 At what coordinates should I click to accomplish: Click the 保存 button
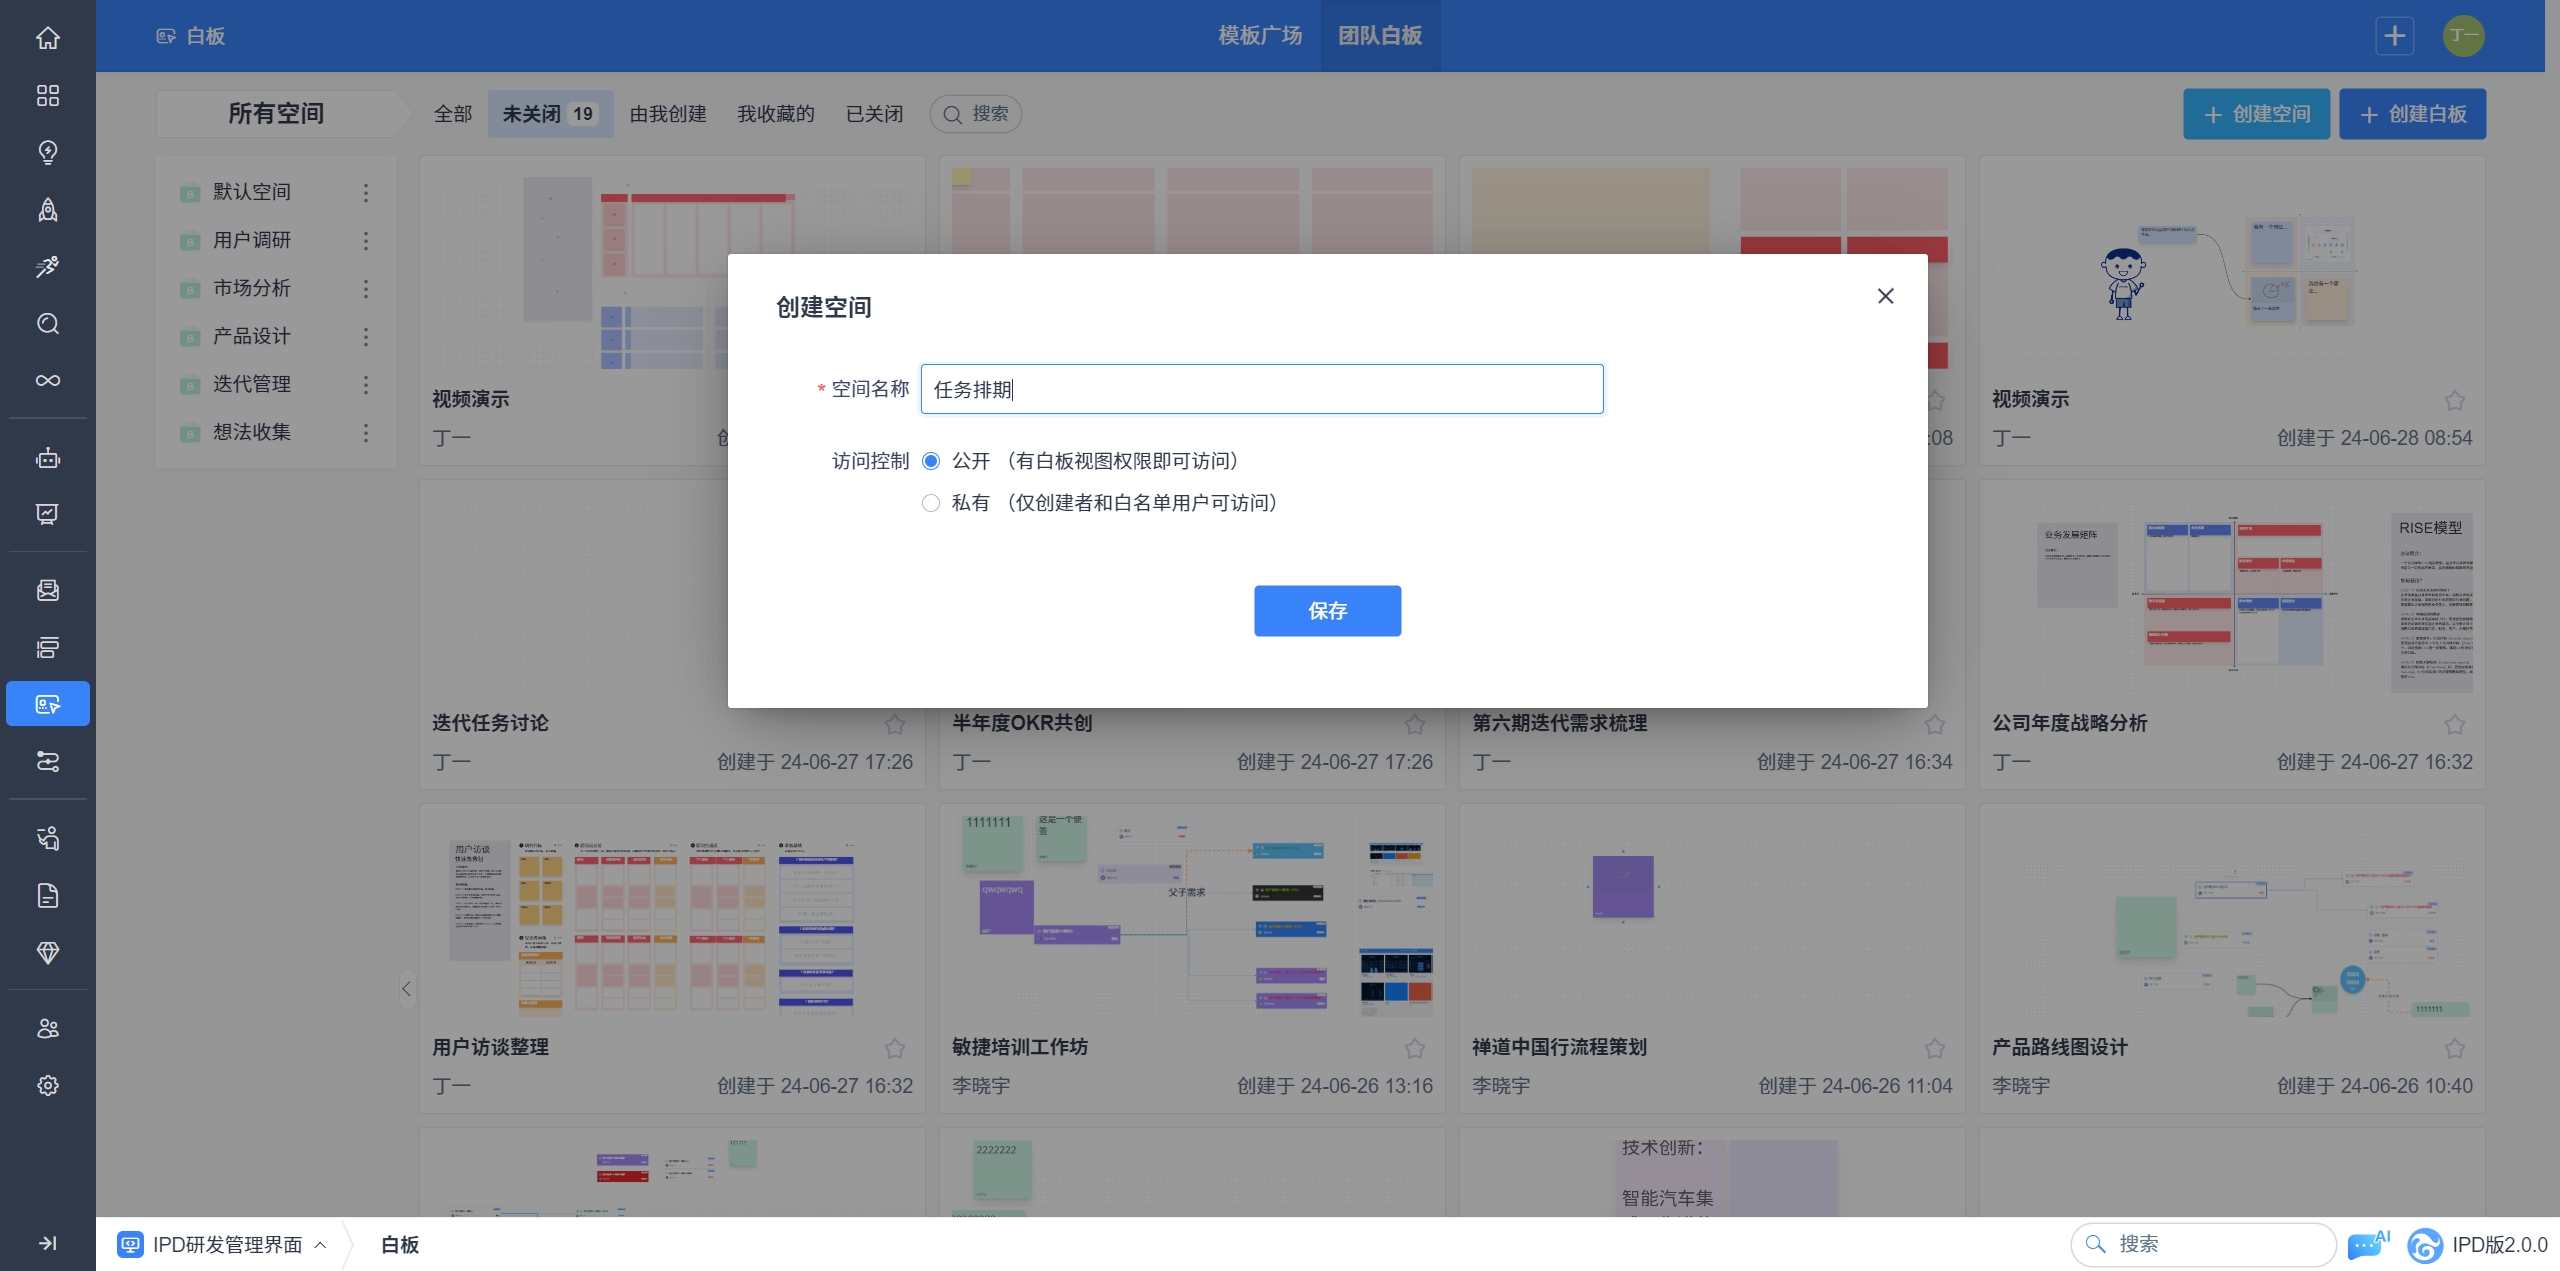coord(1327,611)
